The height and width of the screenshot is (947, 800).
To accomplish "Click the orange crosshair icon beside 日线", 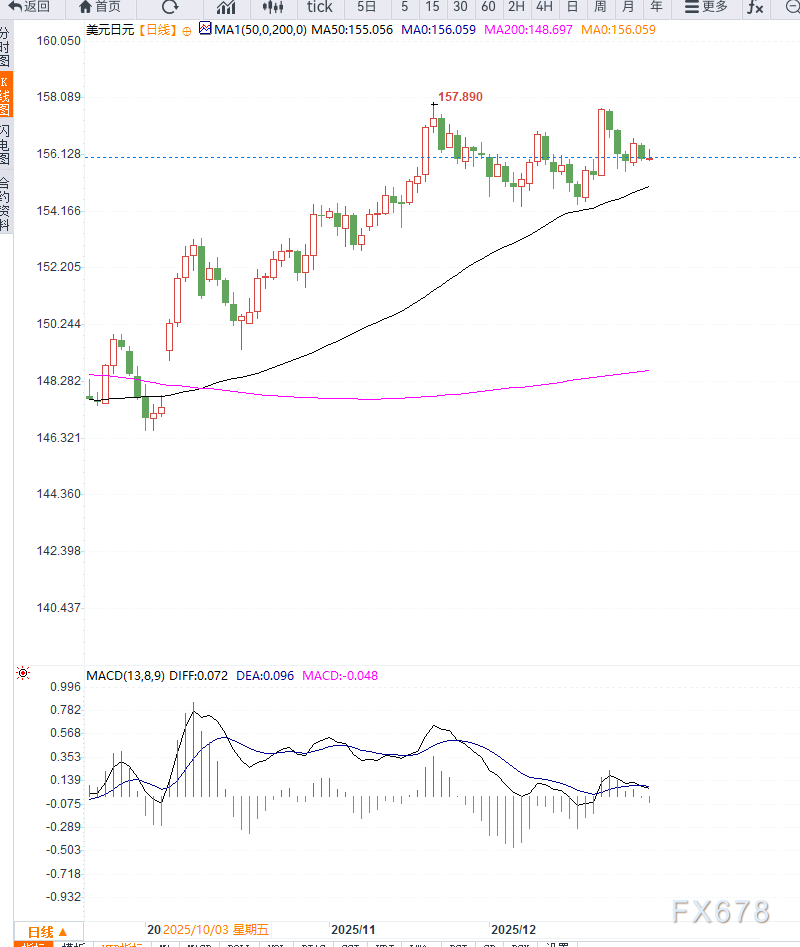I will pos(186,31).
